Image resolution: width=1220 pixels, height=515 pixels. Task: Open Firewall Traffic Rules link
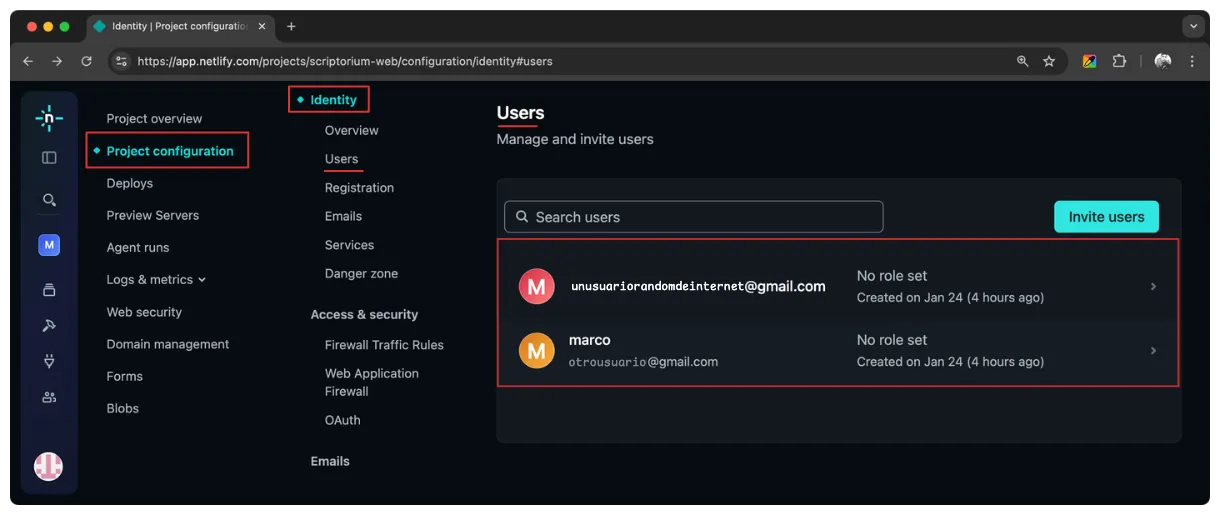(384, 345)
